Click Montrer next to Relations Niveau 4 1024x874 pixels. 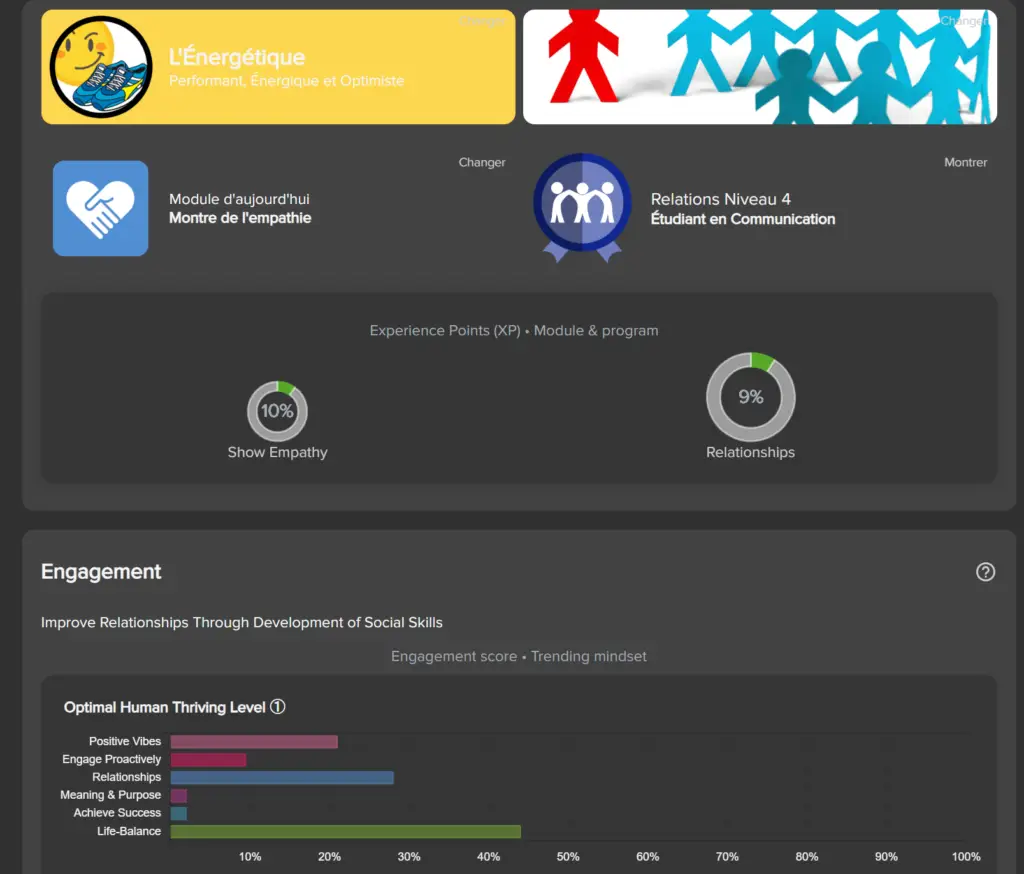965,162
